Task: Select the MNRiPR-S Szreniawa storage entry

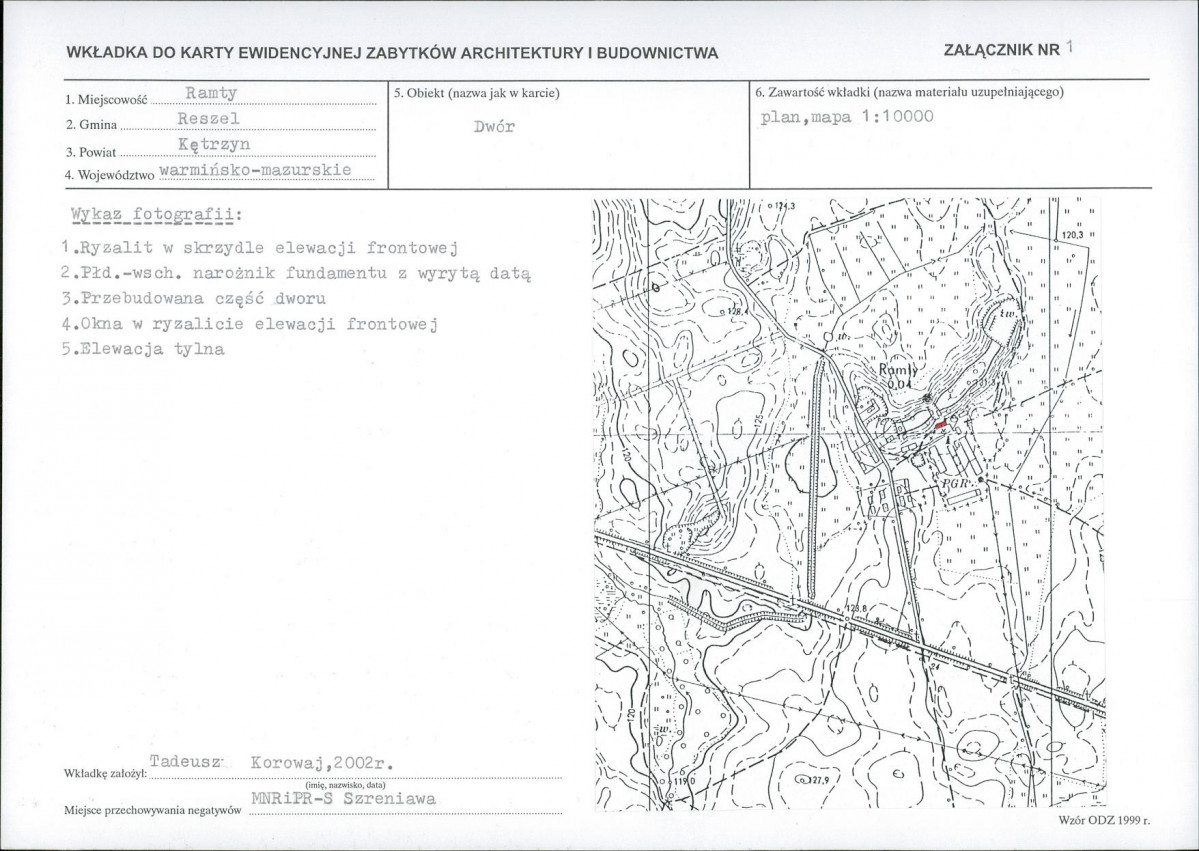Action: click(343, 799)
